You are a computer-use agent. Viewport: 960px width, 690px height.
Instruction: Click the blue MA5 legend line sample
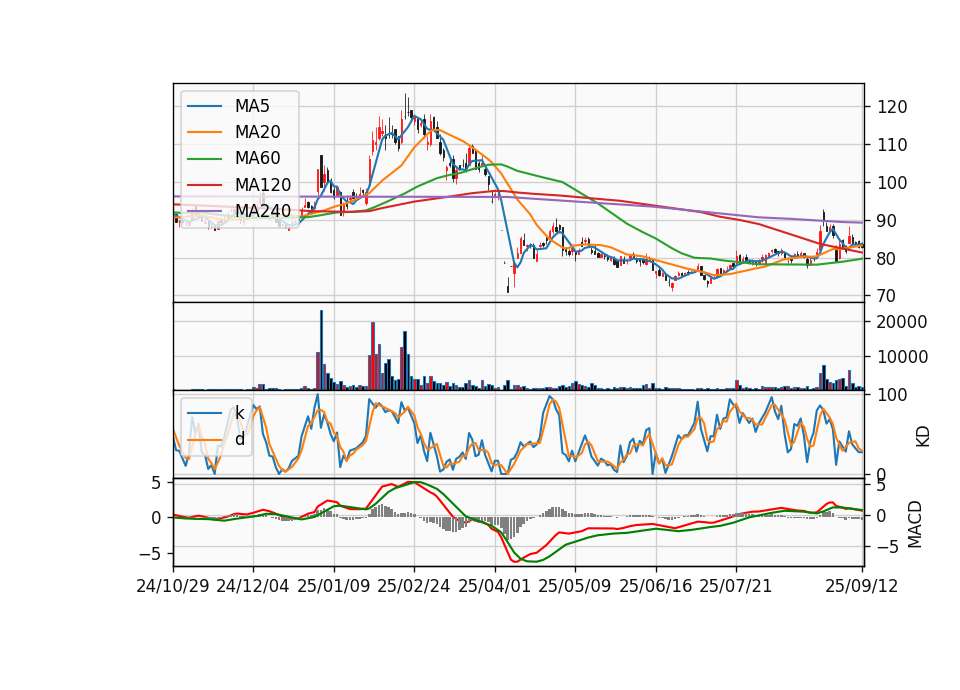coord(205,107)
